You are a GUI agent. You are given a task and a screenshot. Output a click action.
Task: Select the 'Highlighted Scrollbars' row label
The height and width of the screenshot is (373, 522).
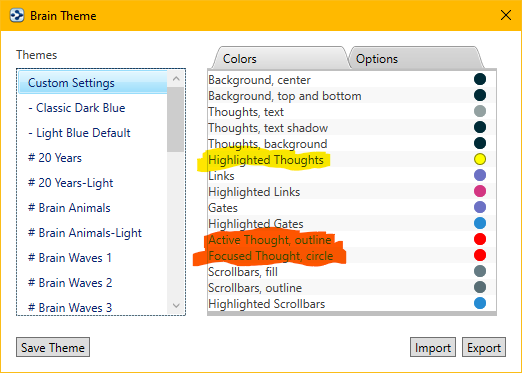pyautogui.click(x=267, y=304)
